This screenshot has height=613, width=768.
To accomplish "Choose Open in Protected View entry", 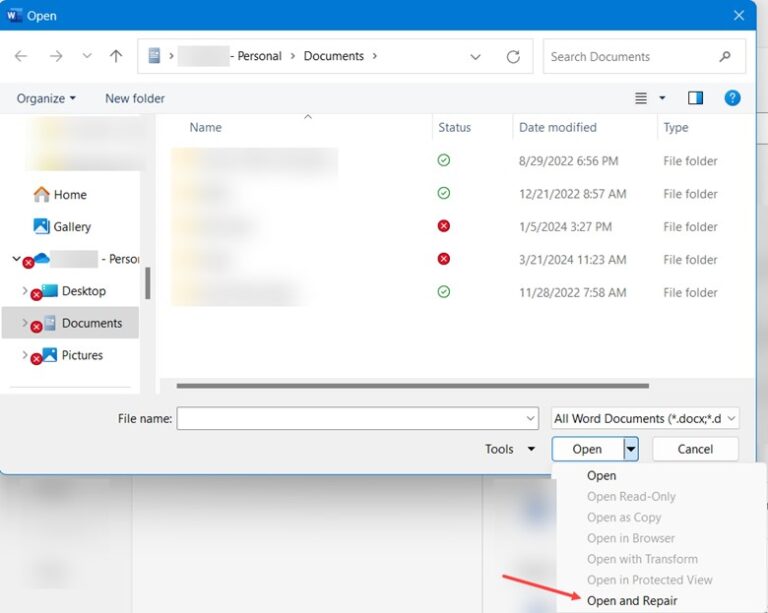I will [x=649, y=580].
